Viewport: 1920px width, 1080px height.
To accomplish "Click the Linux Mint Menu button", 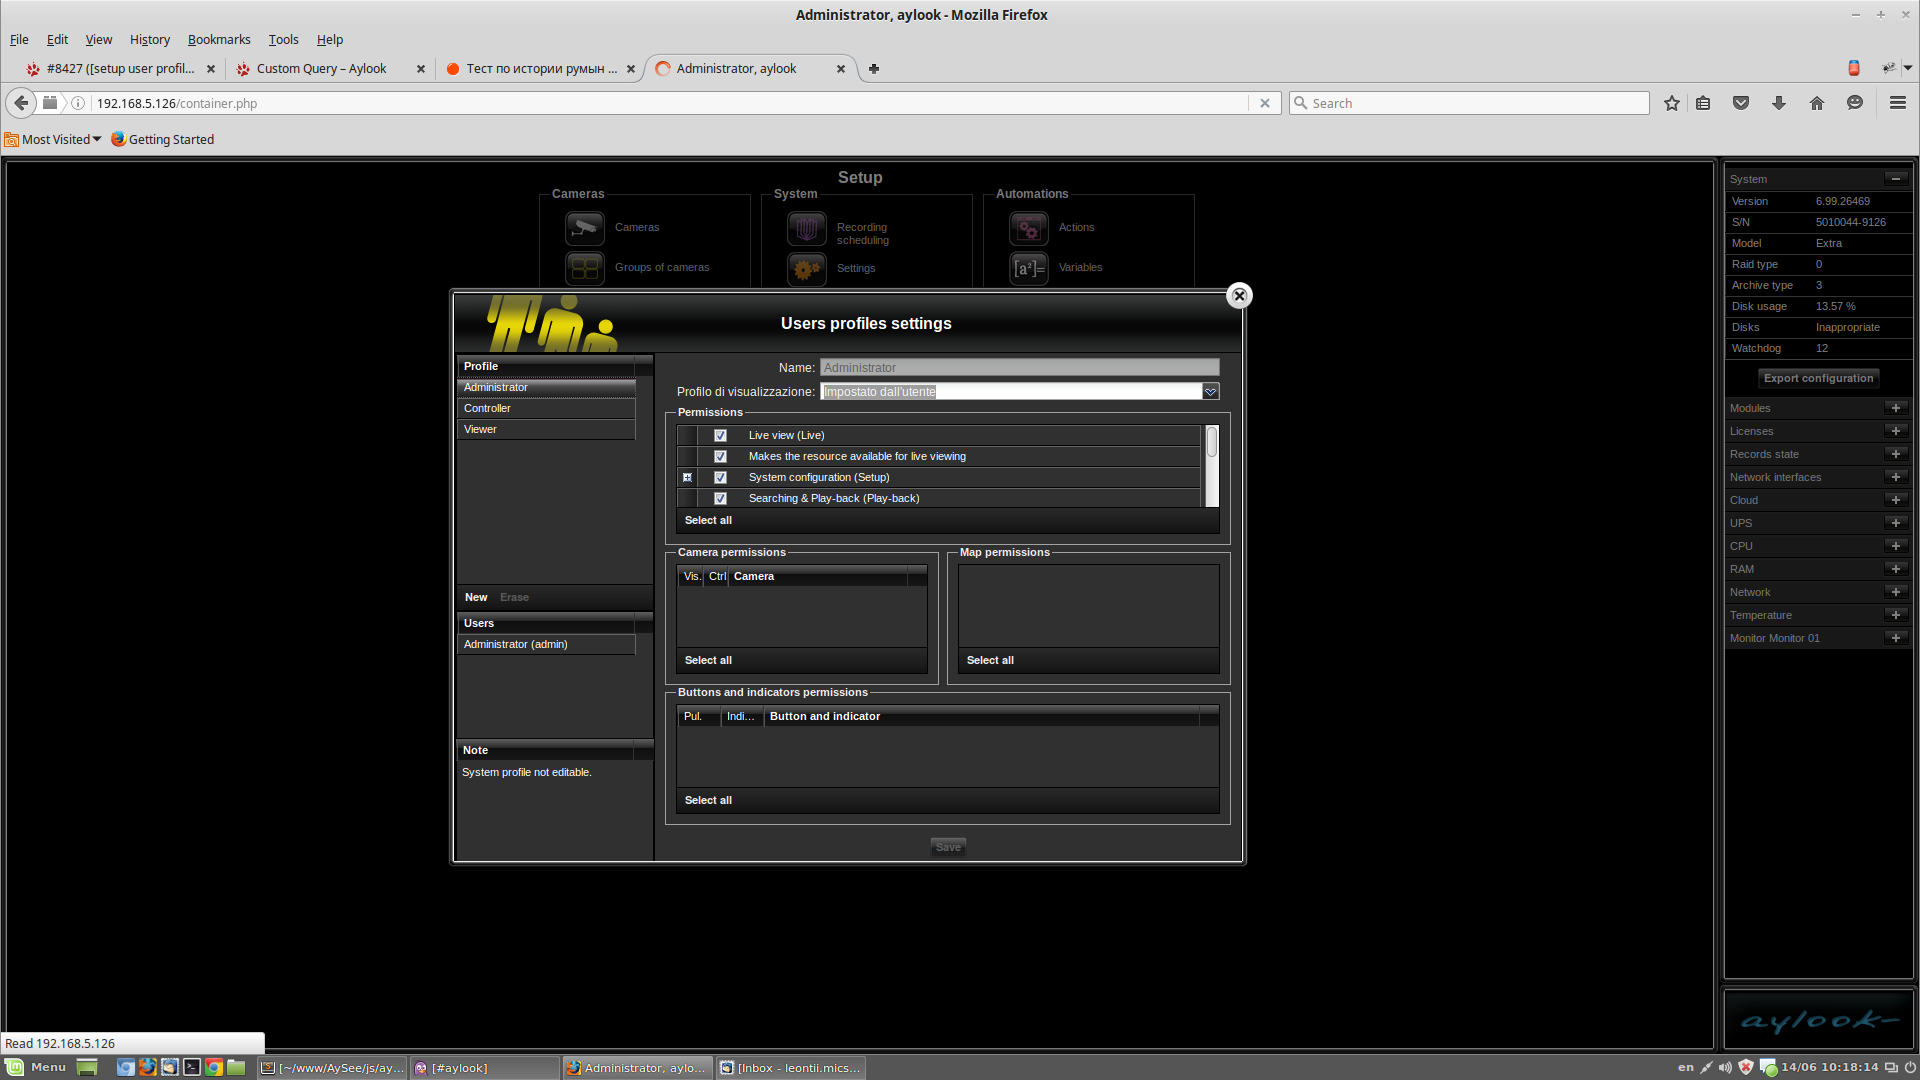I will (37, 1067).
